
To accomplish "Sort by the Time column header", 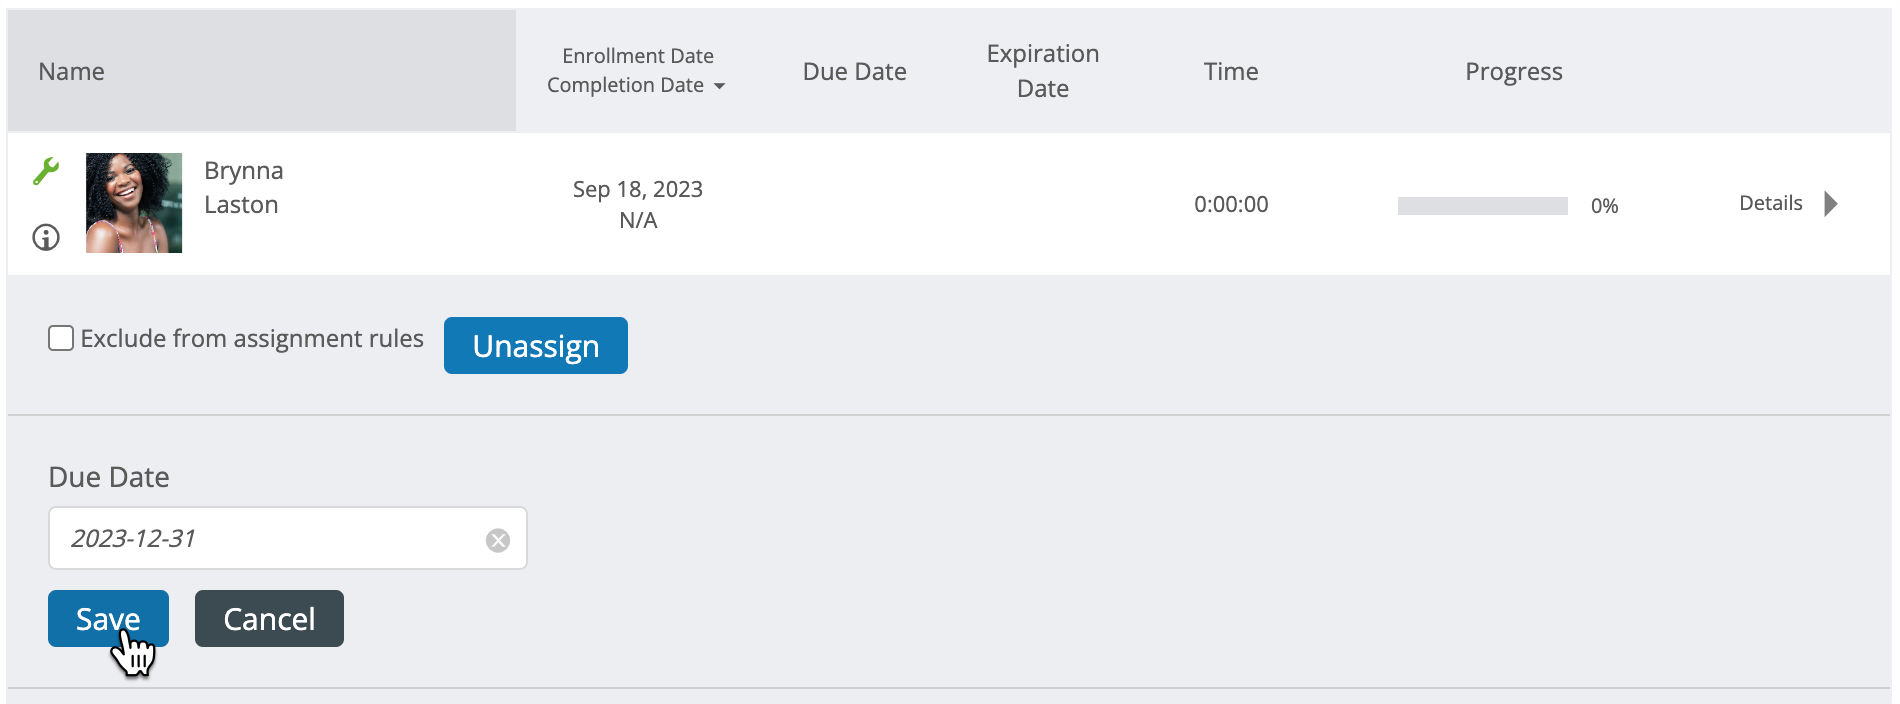I will click(x=1231, y=72).
